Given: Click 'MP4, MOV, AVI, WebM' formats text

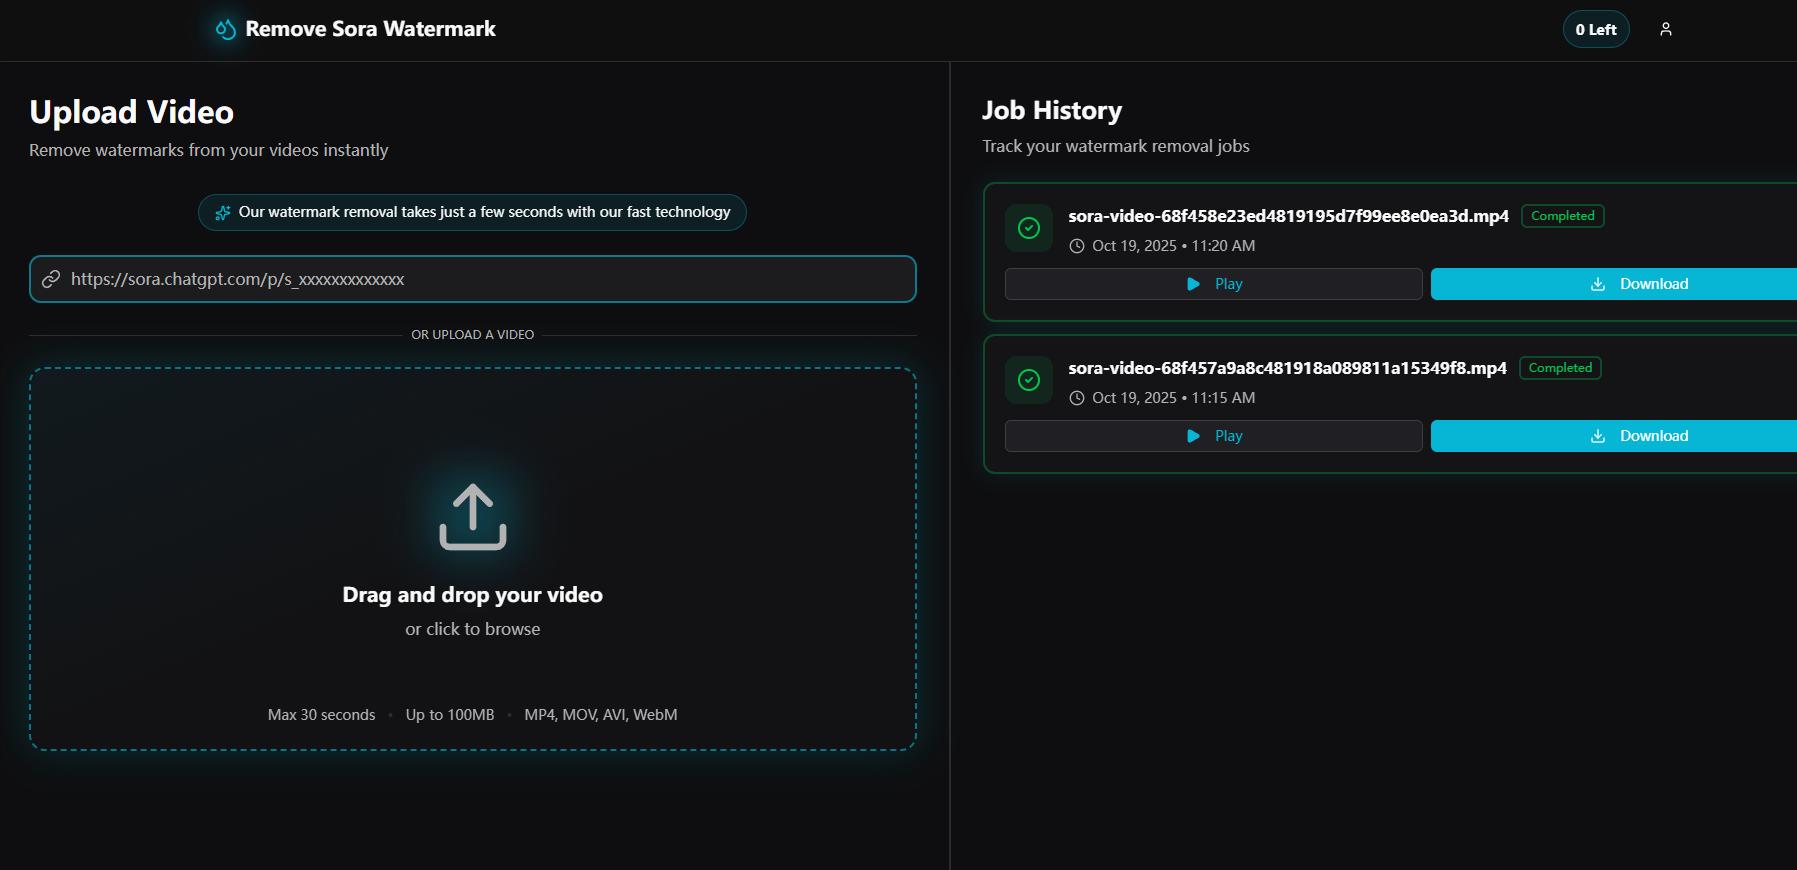Looking at the screenshot, I should (x=601, y=715).
